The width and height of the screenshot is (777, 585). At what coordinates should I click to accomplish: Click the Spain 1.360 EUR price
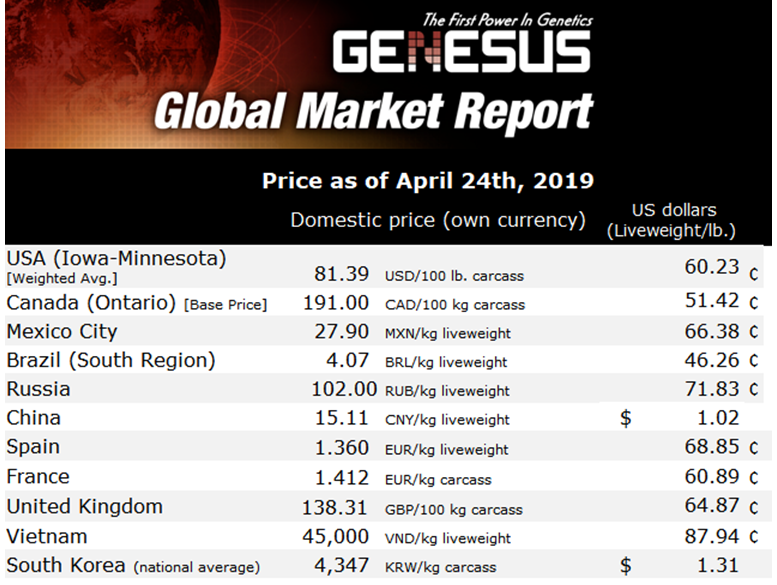pos(343,448)
